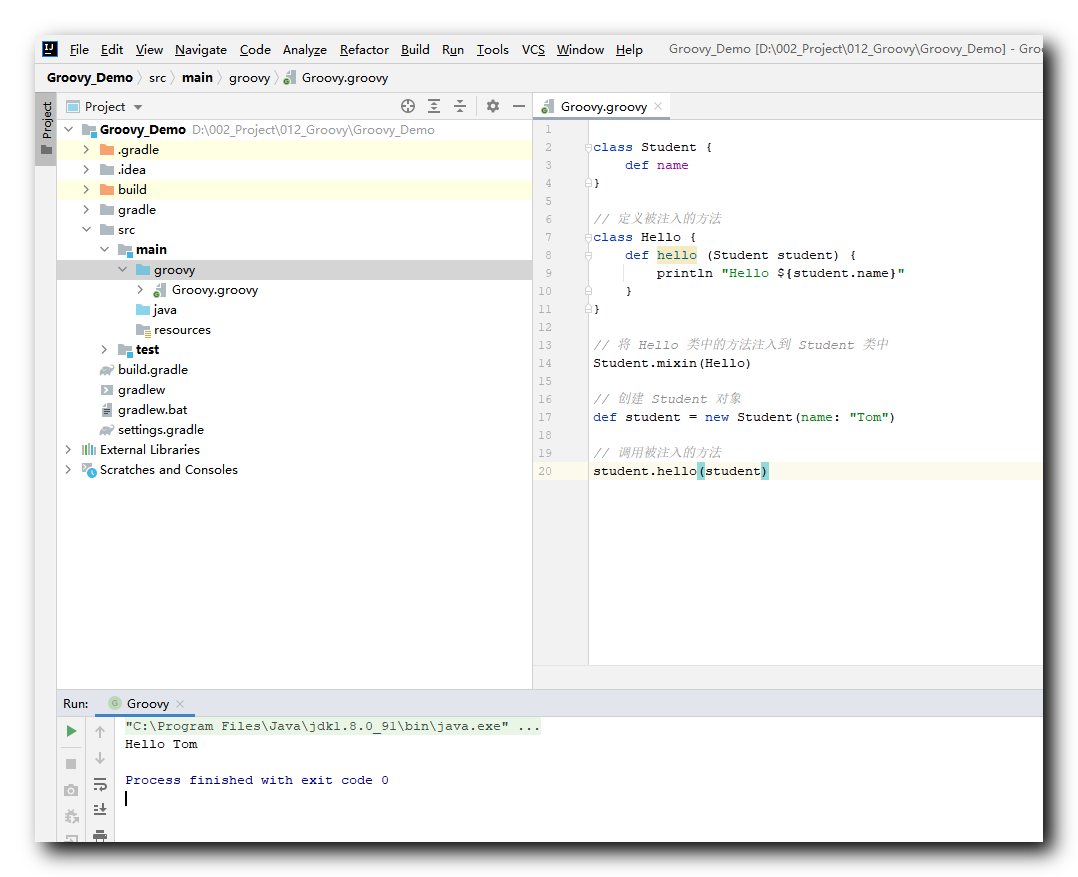The height and width of the screenshot is (877, 1078).
Task: Hide the Project panel with the minus icon
Action: pos(519,107)
